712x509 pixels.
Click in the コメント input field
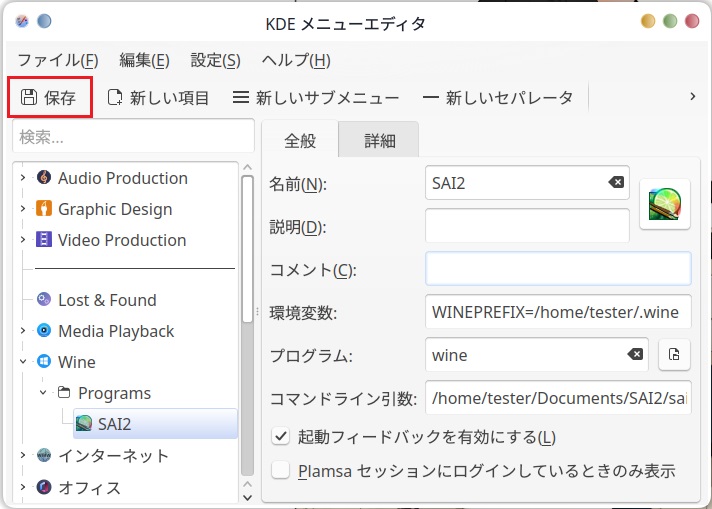557,269
